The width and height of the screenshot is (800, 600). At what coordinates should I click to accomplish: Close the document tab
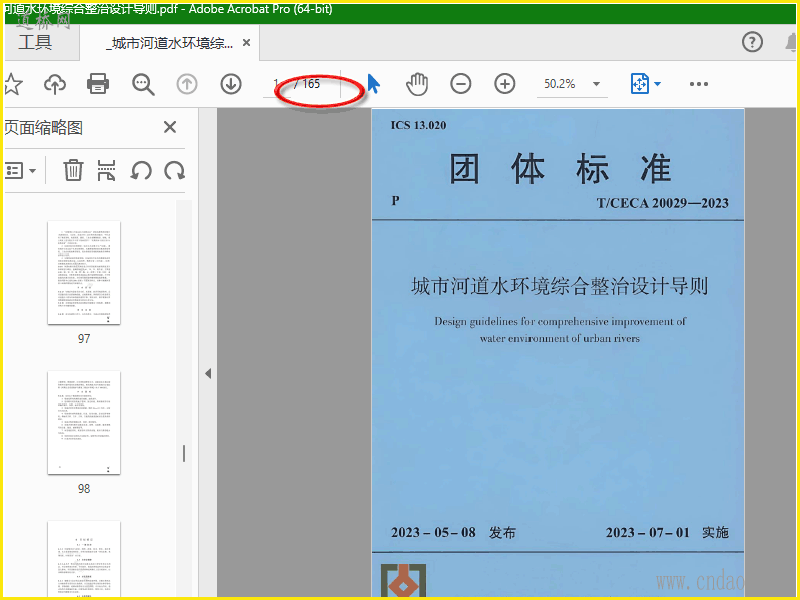[x=246, y=43]
